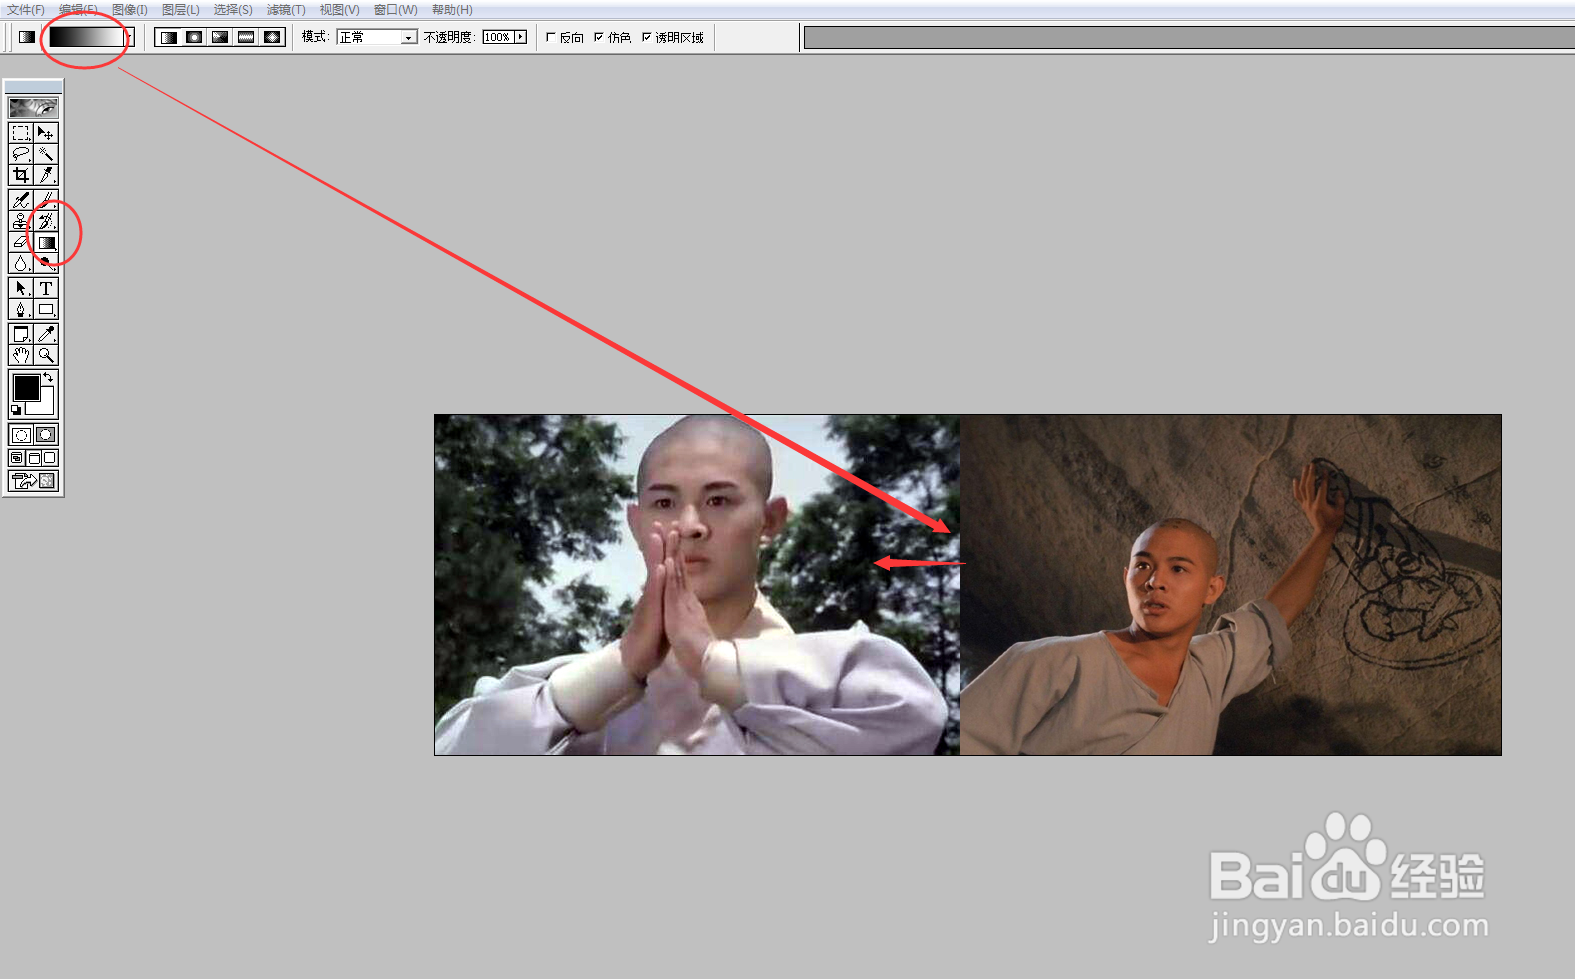Image resolution: width=1575 pixels, height=979 pixels.
Task: Switch to Full Screen with Menu Bar
Action: tap(33, 458)
